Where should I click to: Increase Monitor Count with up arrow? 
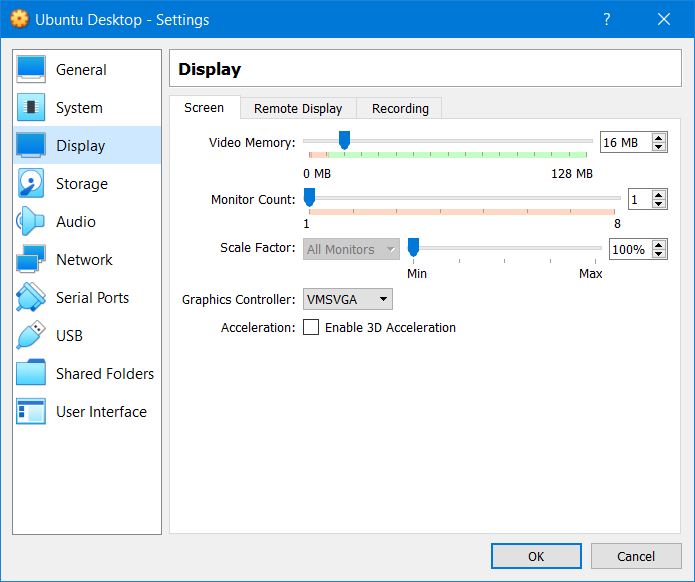659,195
